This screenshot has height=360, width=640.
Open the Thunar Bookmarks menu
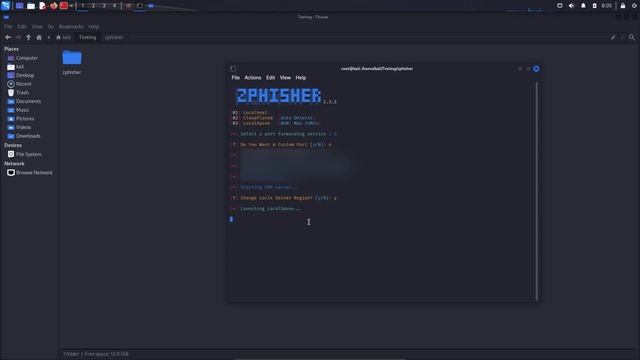click(x=71, y=27)
